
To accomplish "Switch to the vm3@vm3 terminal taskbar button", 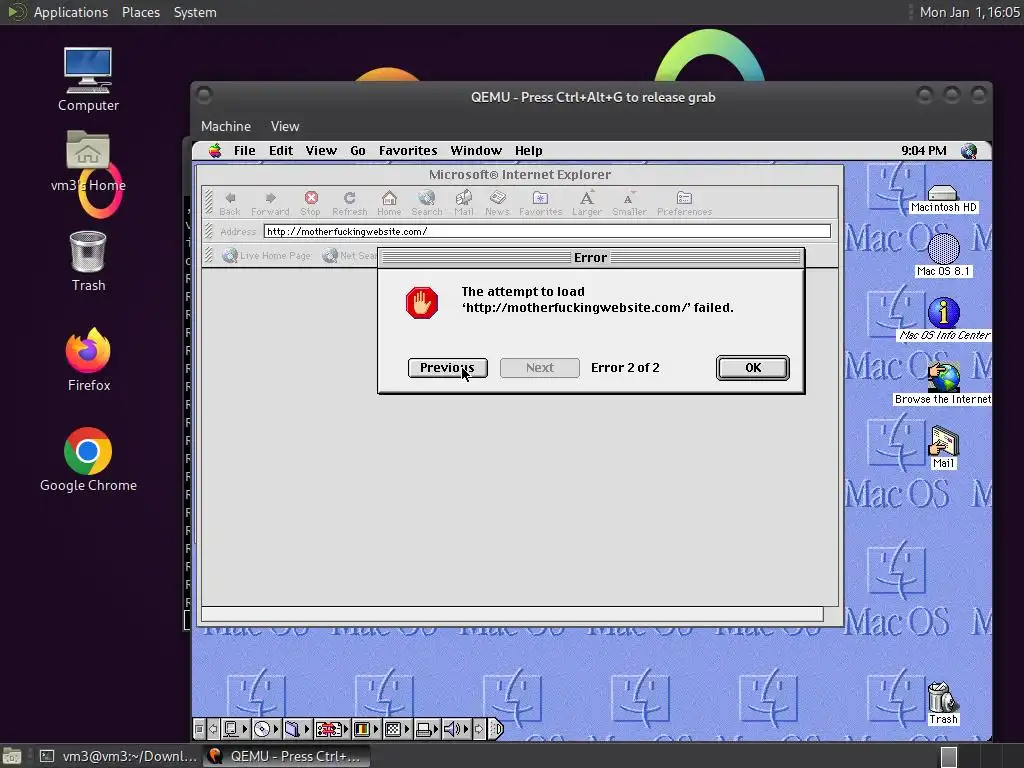I will point(118,756).
